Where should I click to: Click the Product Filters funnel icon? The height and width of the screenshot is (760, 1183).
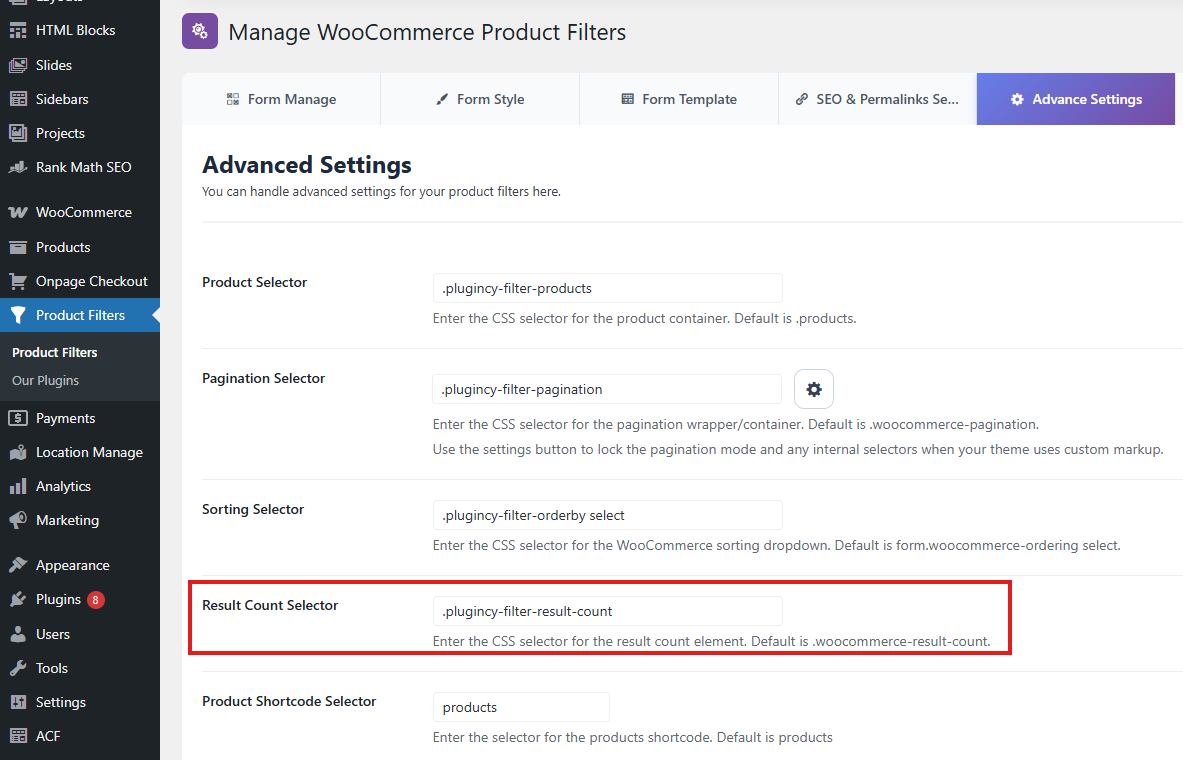[x=18, y=315]
